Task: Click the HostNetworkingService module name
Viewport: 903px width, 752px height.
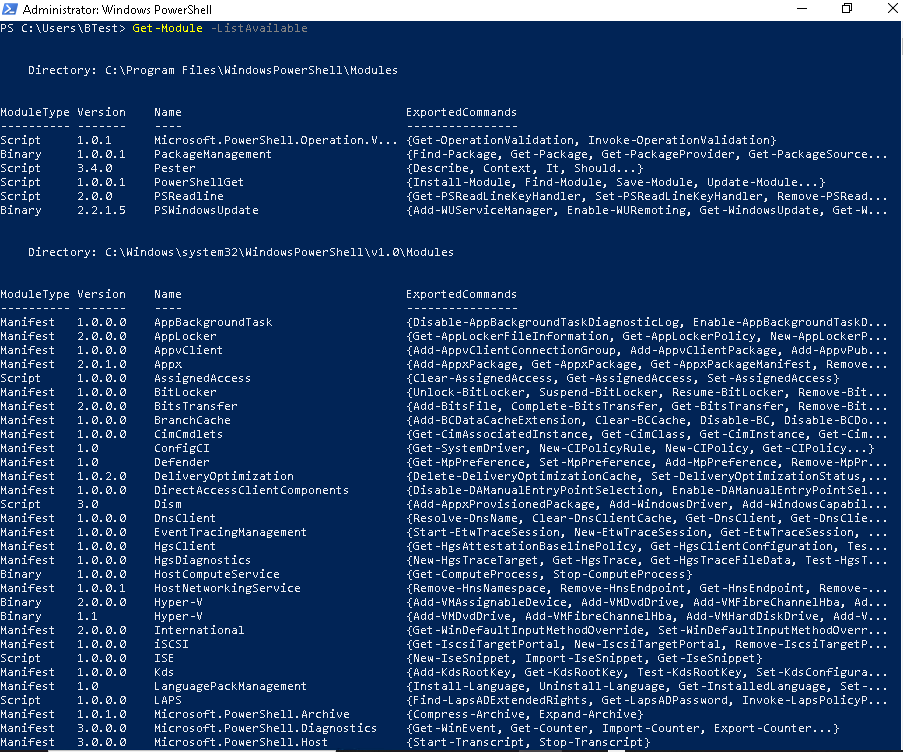Action: (227, 588)
